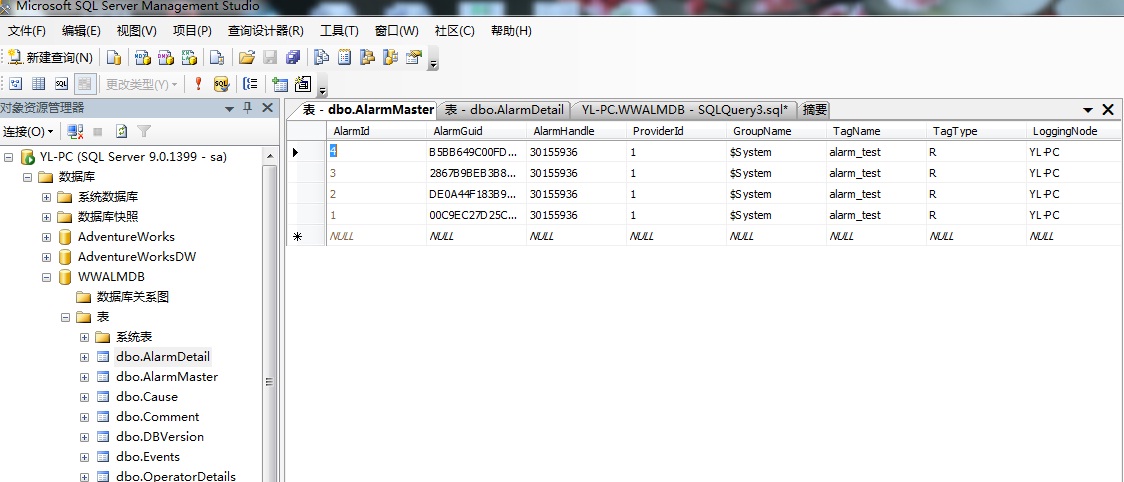The height and width of the screenshot is (482, 1124).
Task: Select the dbo.Comment table
Action: (x=158, y=417)
